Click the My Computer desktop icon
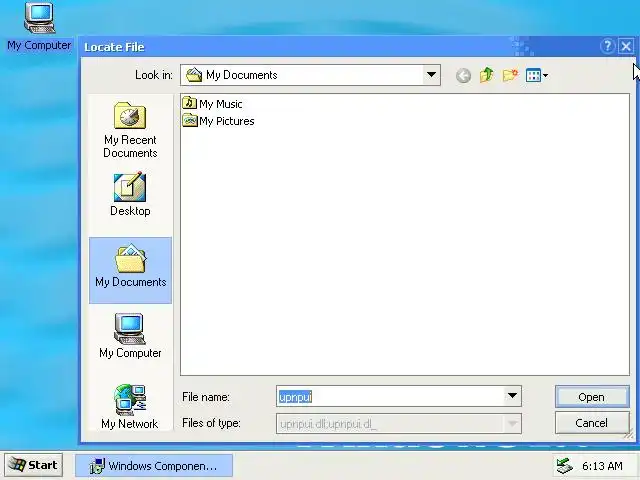 click(x=39, y=27)
